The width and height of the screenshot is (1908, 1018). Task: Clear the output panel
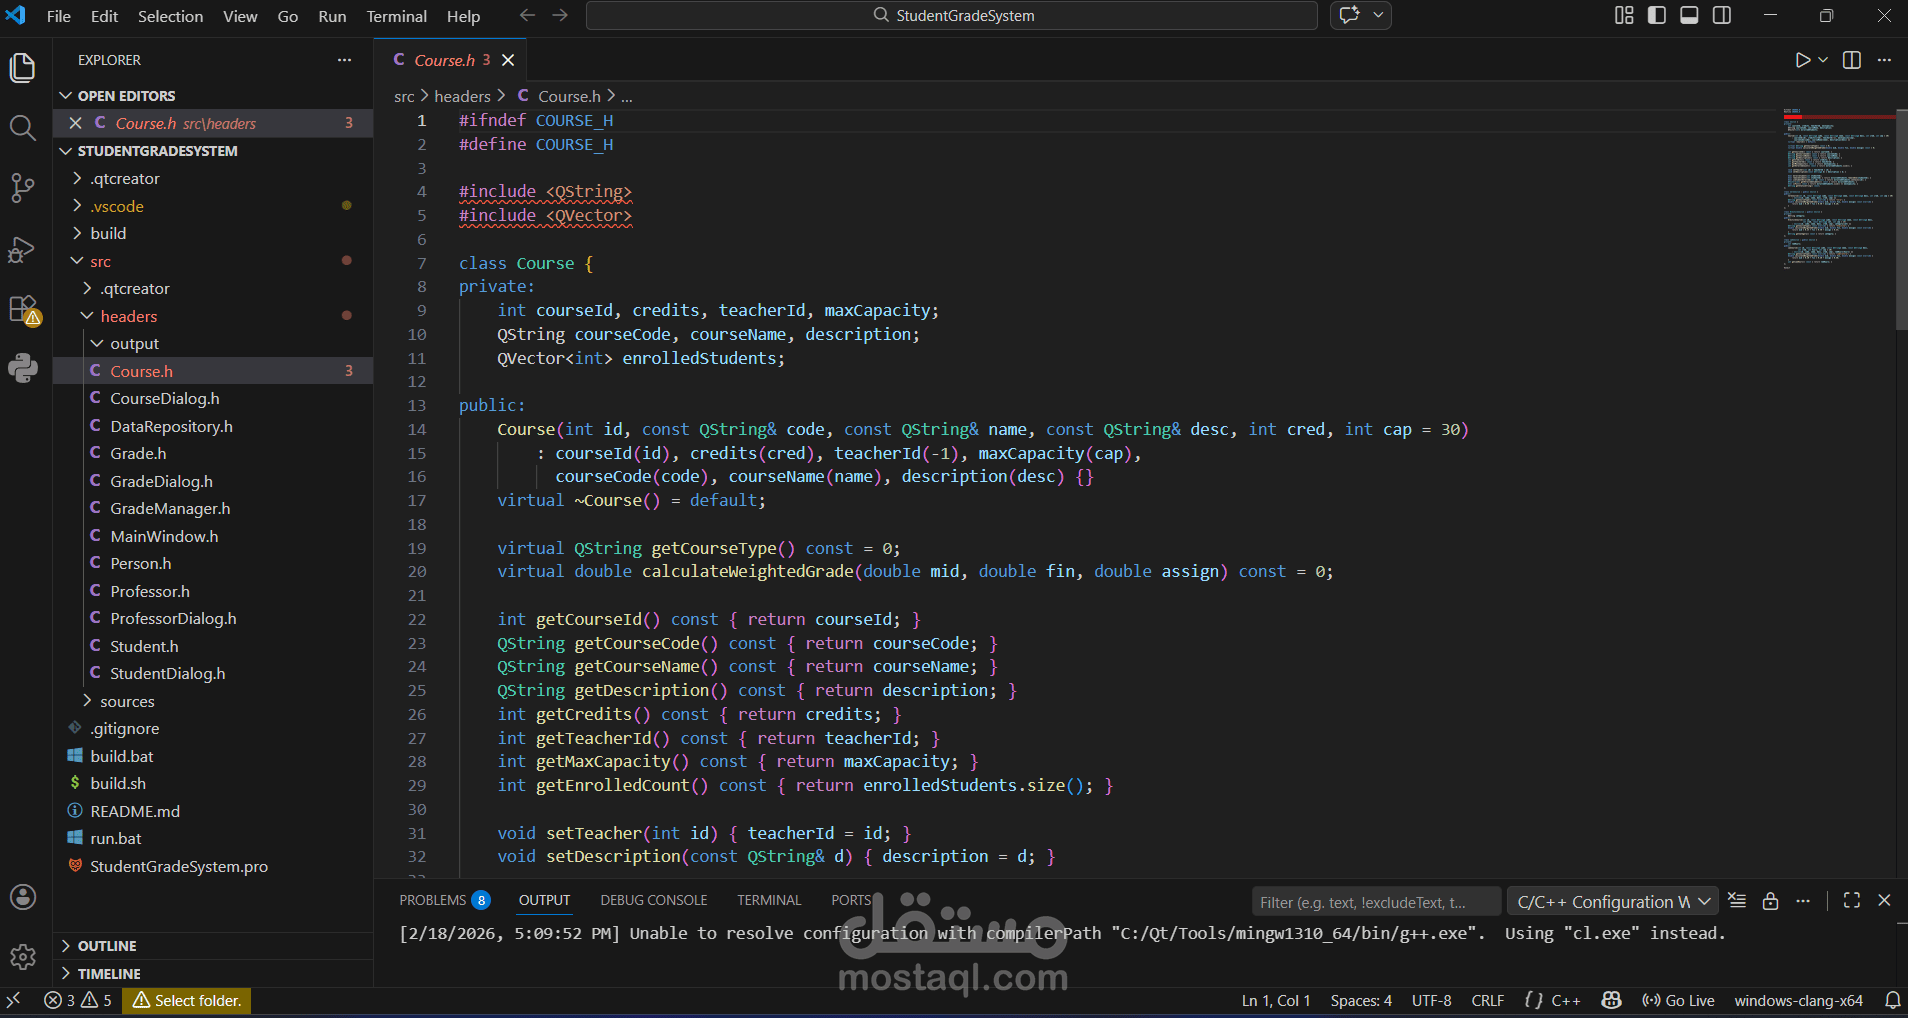pos(1737,901)
